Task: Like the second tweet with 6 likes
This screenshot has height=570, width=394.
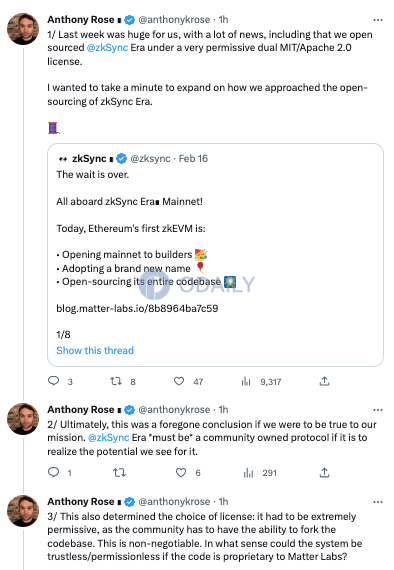Action: pyautogui.click(x=181, y=473)
